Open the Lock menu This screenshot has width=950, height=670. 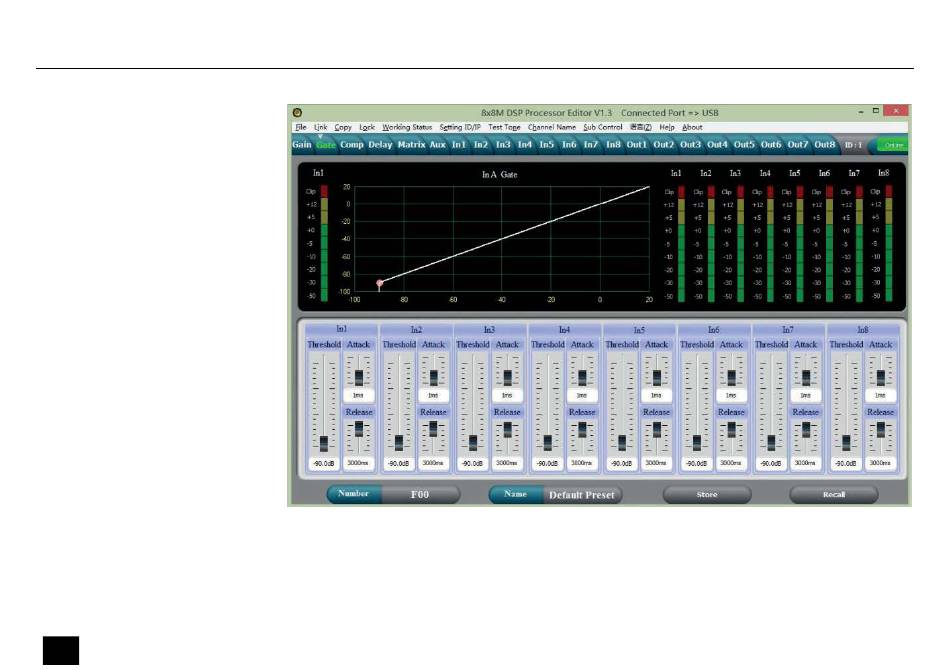point(367,127)
